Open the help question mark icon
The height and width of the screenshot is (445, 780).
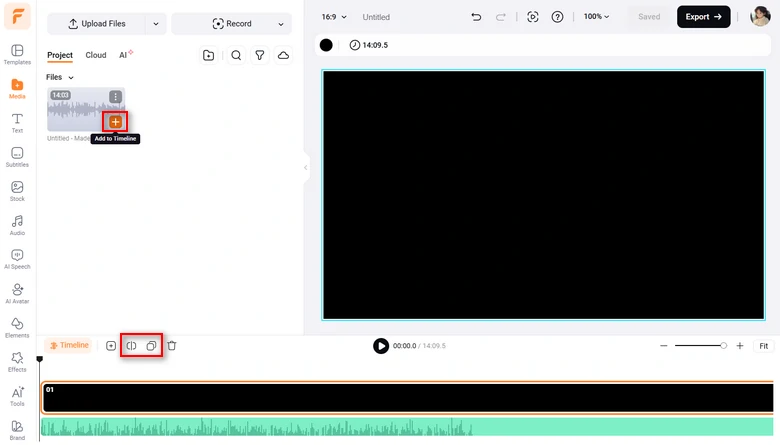click(558, 17)
